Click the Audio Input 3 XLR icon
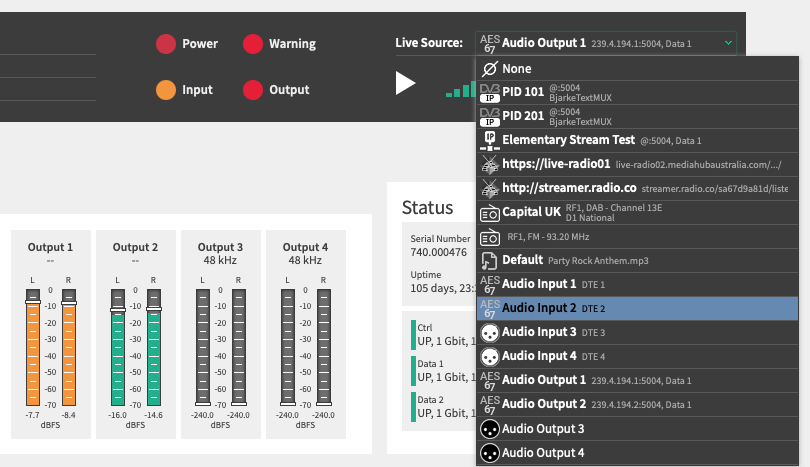 click(490, 332)
